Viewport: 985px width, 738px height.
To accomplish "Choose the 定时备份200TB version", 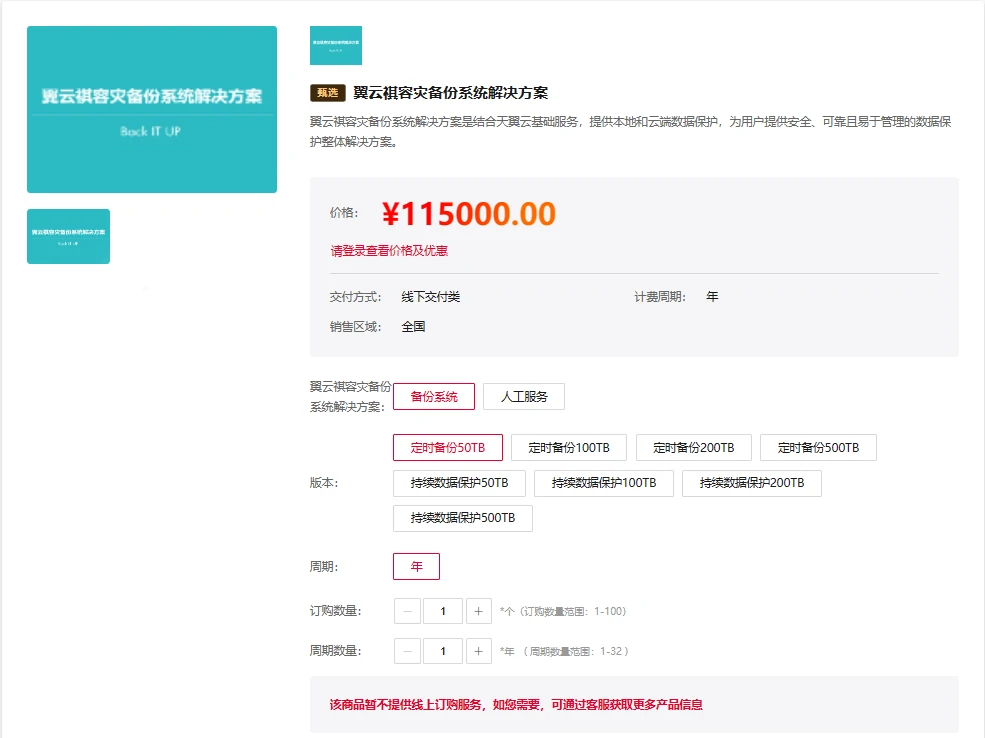I will (692, 447).
